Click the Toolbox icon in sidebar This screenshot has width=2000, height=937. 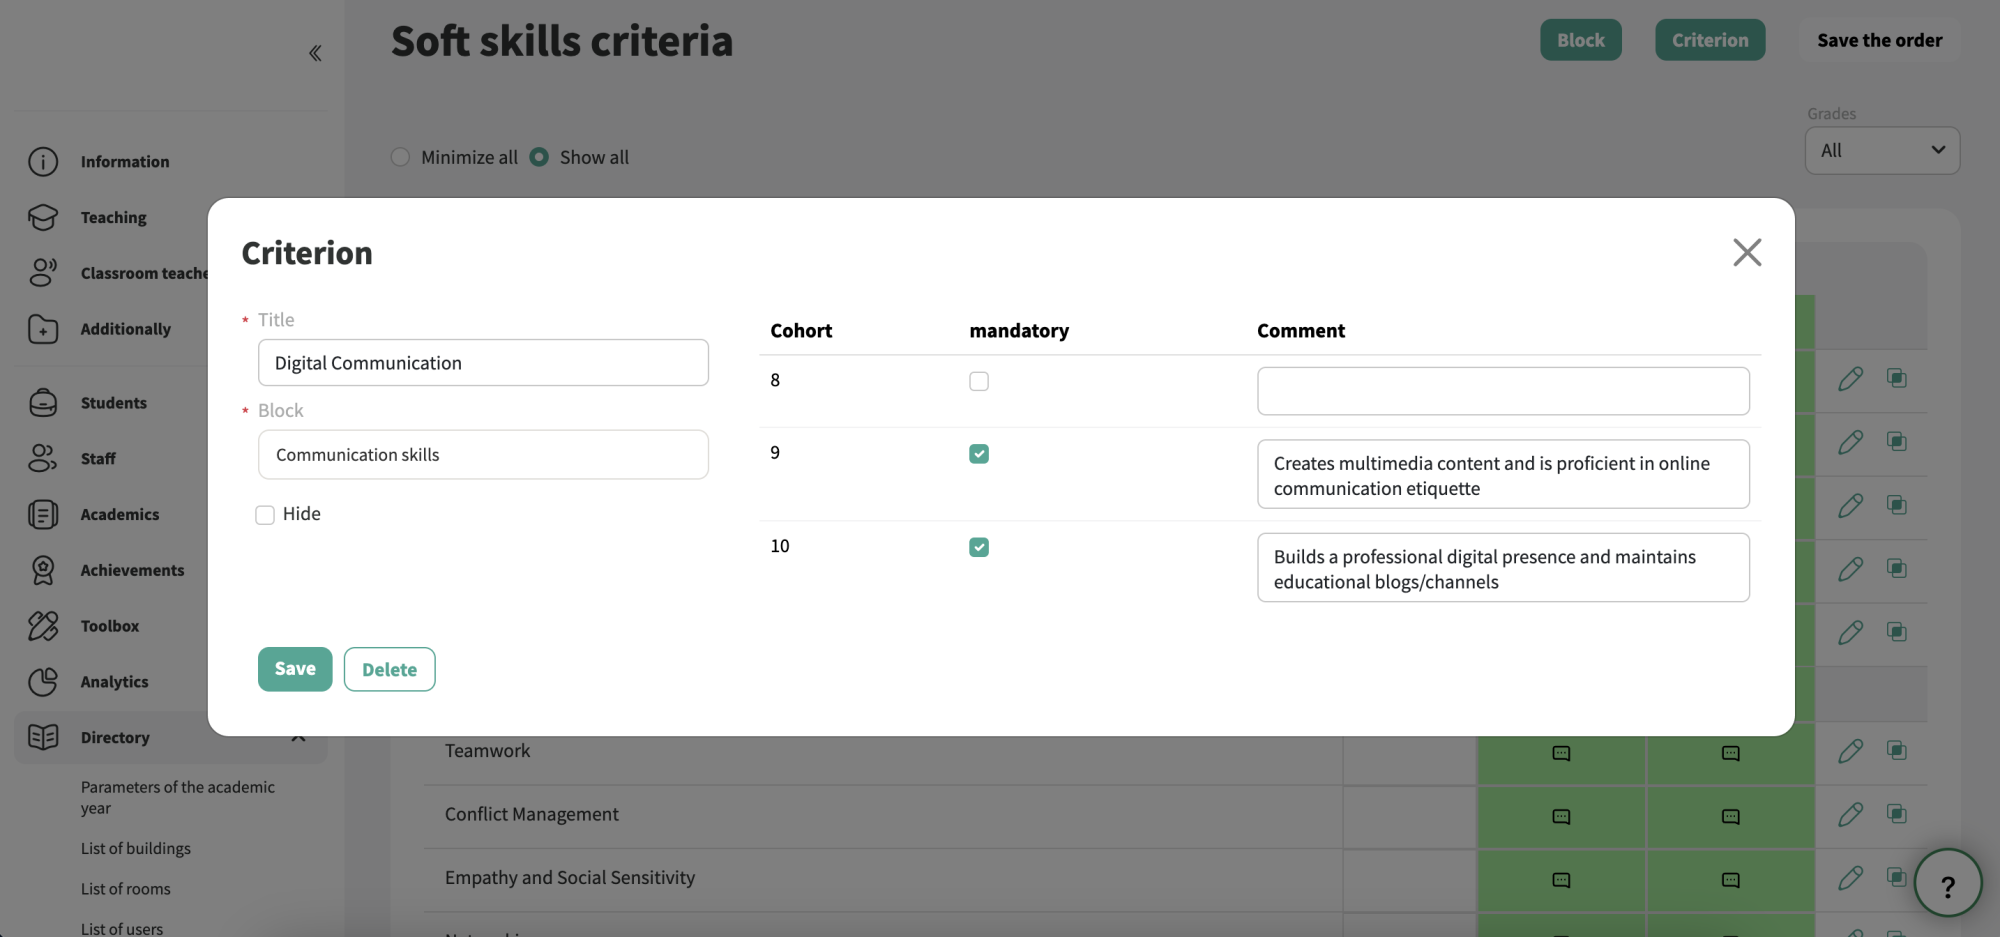click(43, 626)
